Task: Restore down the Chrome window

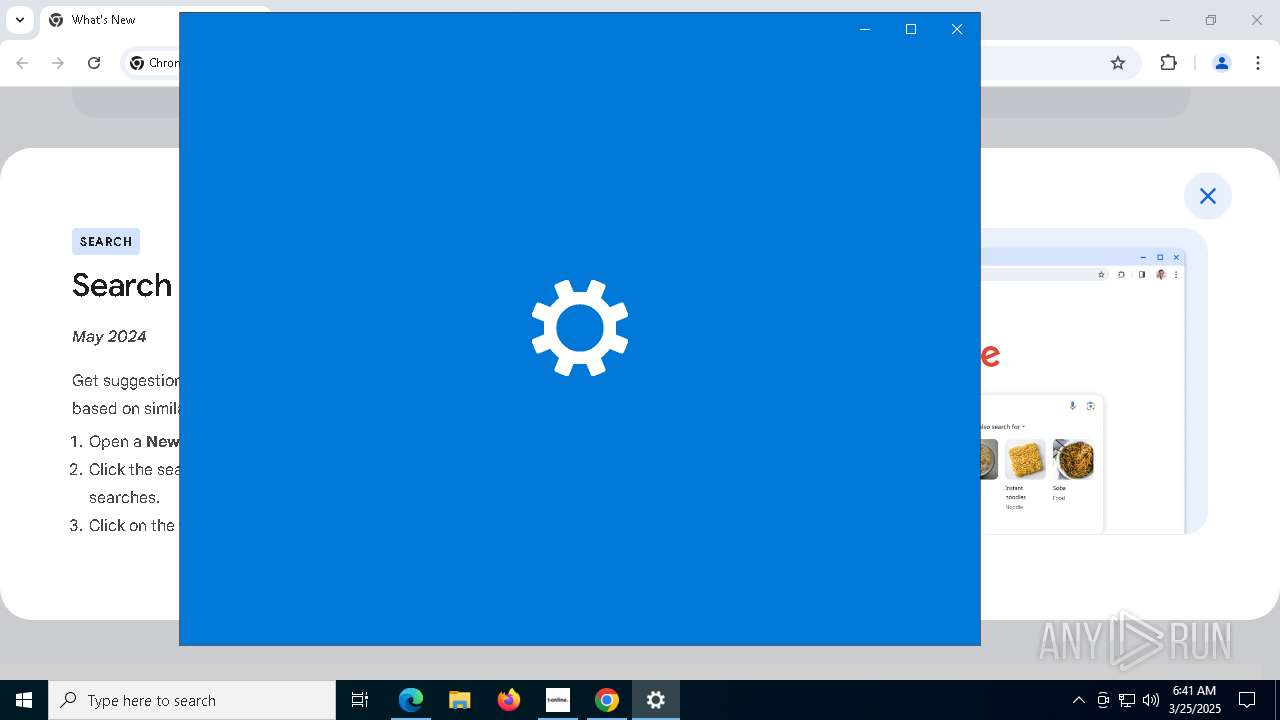Action: 1211,20
